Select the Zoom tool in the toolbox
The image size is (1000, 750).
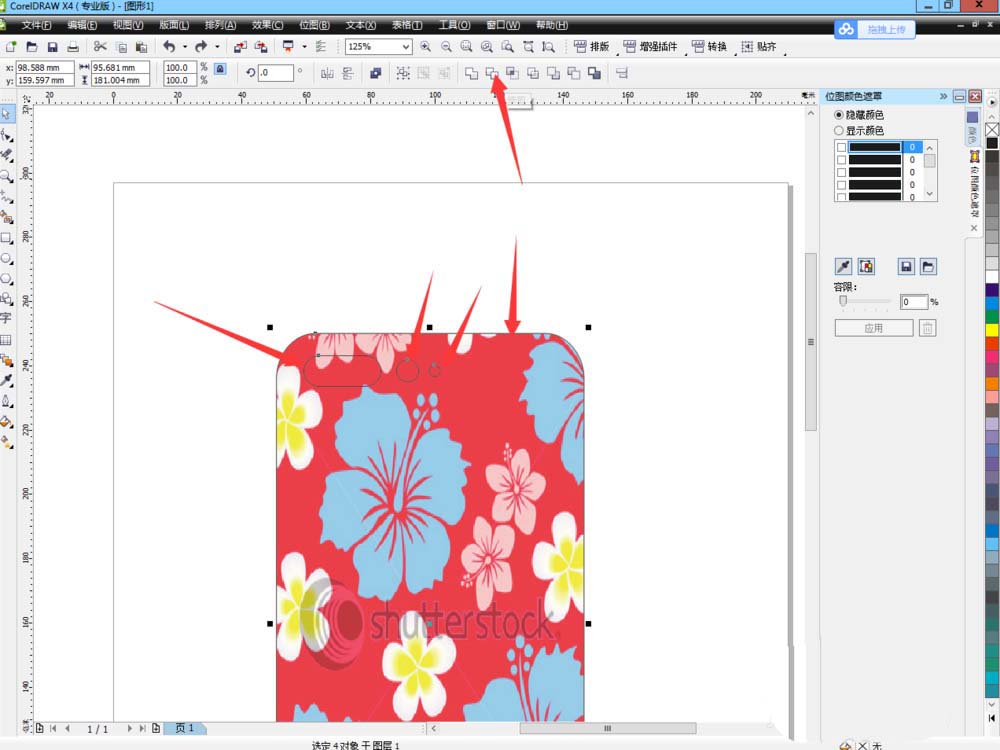[6, 176]
